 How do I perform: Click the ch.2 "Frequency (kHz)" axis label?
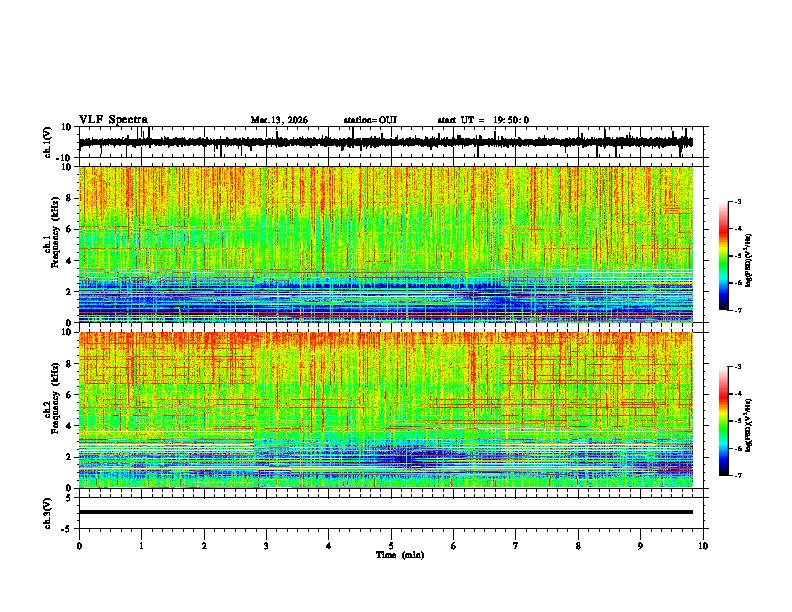(55, 398)
